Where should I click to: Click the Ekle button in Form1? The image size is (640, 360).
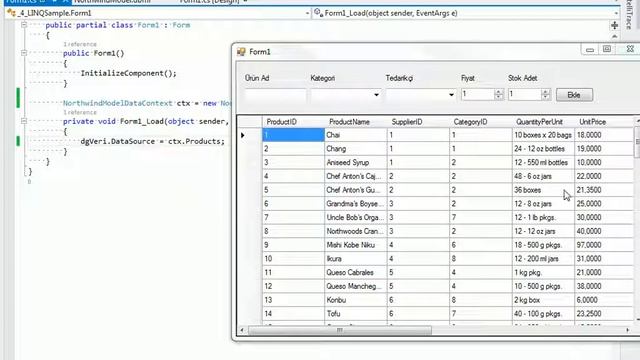point(574,95)
